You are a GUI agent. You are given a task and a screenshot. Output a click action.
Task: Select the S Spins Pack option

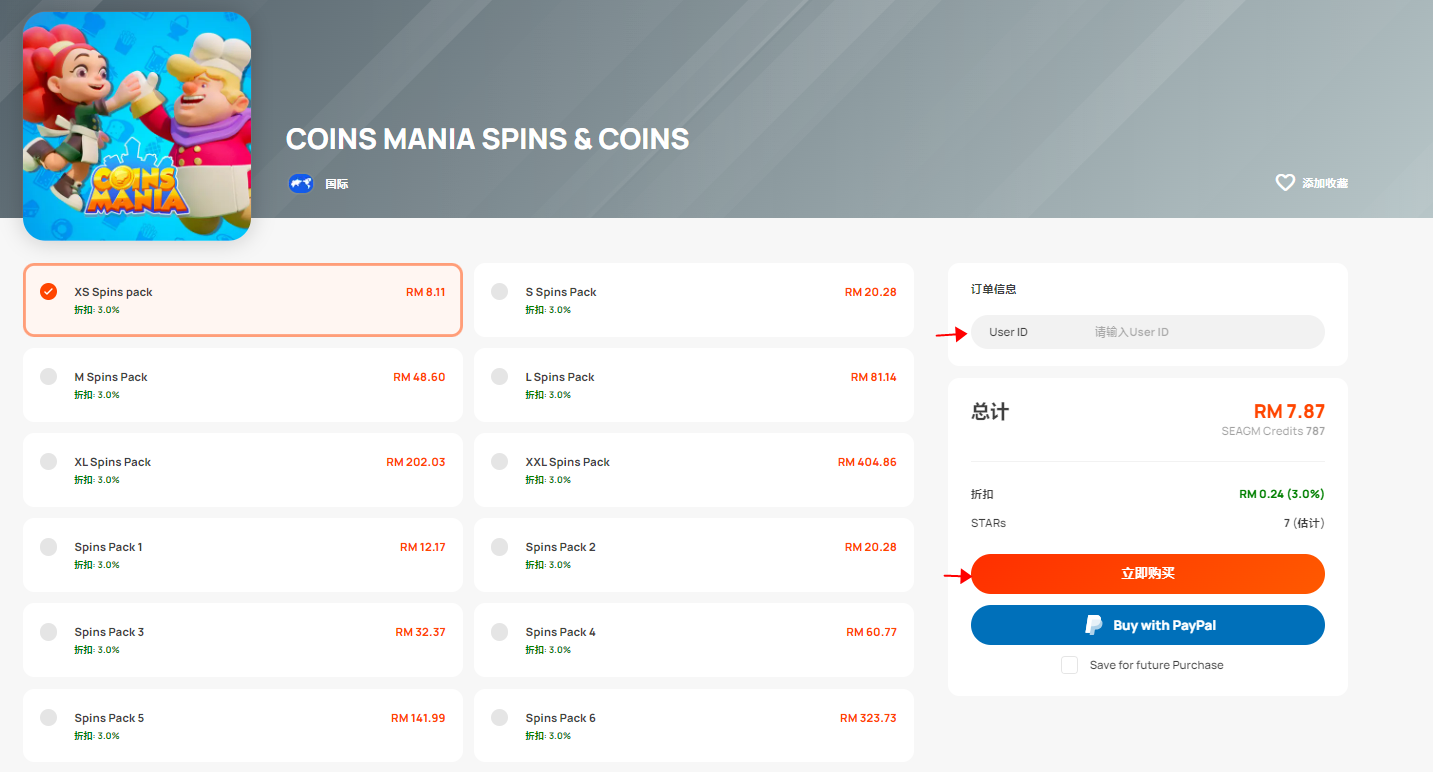(693, 300)
